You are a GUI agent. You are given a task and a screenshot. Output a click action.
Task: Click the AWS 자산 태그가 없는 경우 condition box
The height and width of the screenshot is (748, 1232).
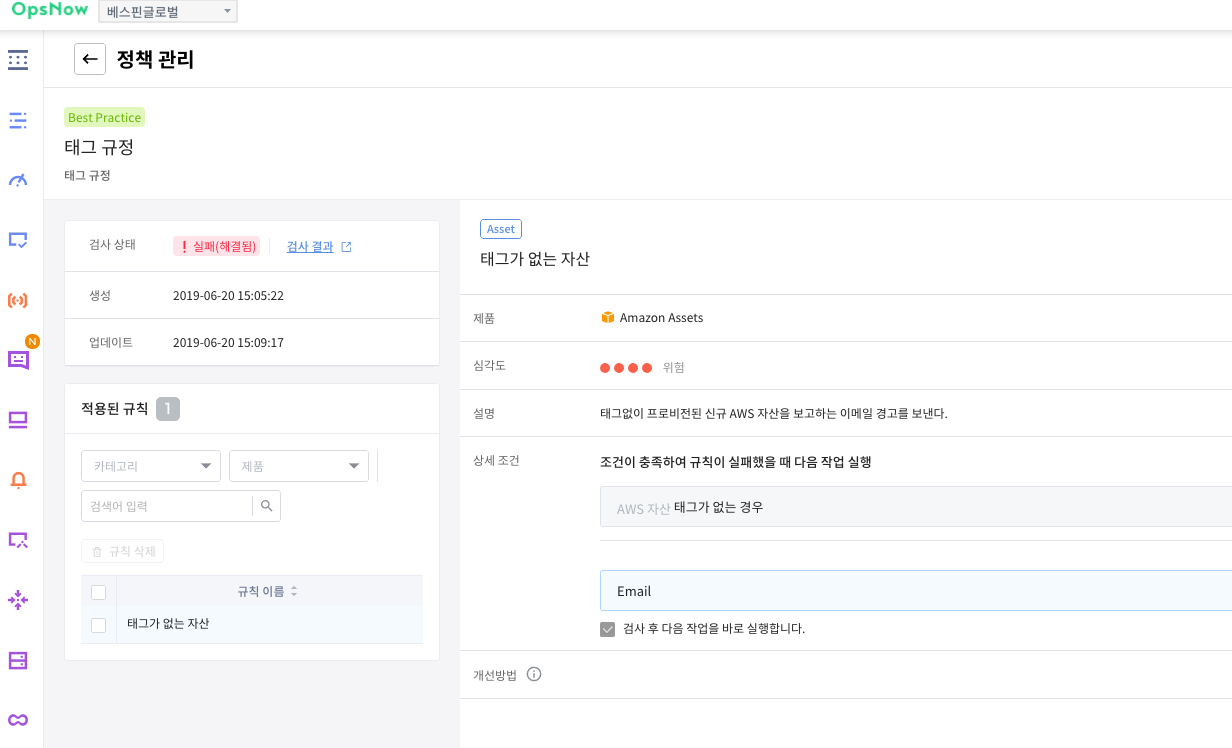[x=916, y=507]
